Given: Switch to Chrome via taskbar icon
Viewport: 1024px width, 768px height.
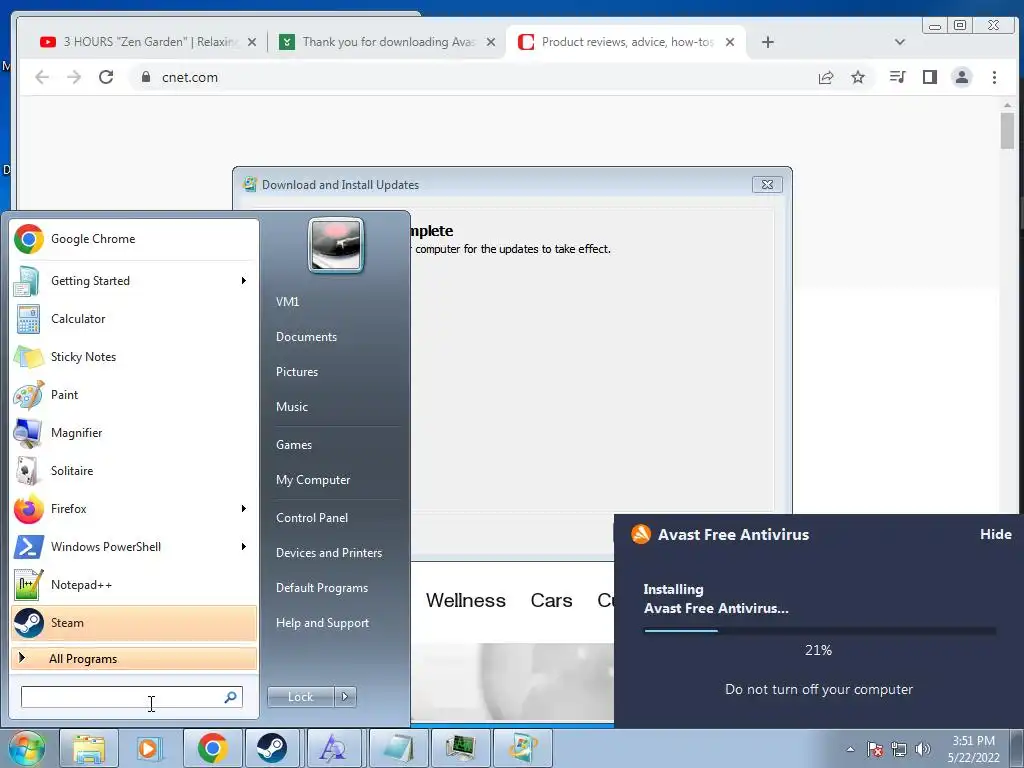Looking at the screenshot, I should click(212, 748).
